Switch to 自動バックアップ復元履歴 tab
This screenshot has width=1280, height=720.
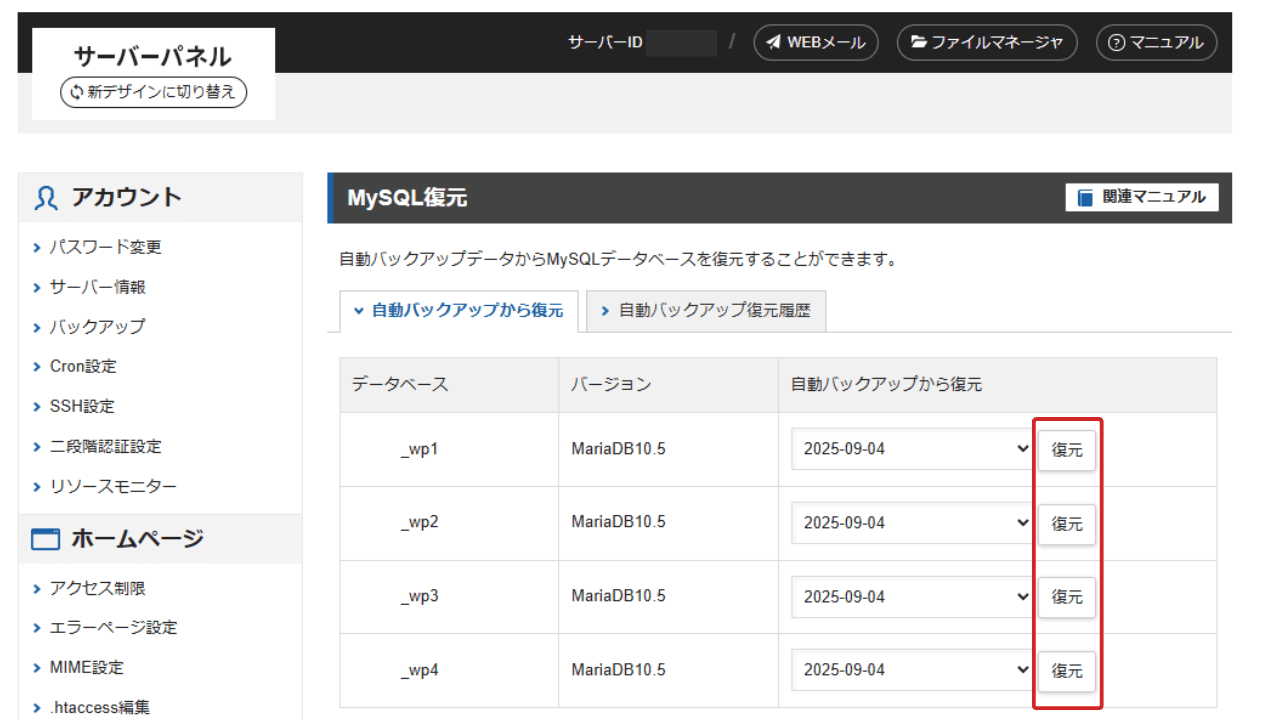tap(706, 311)
